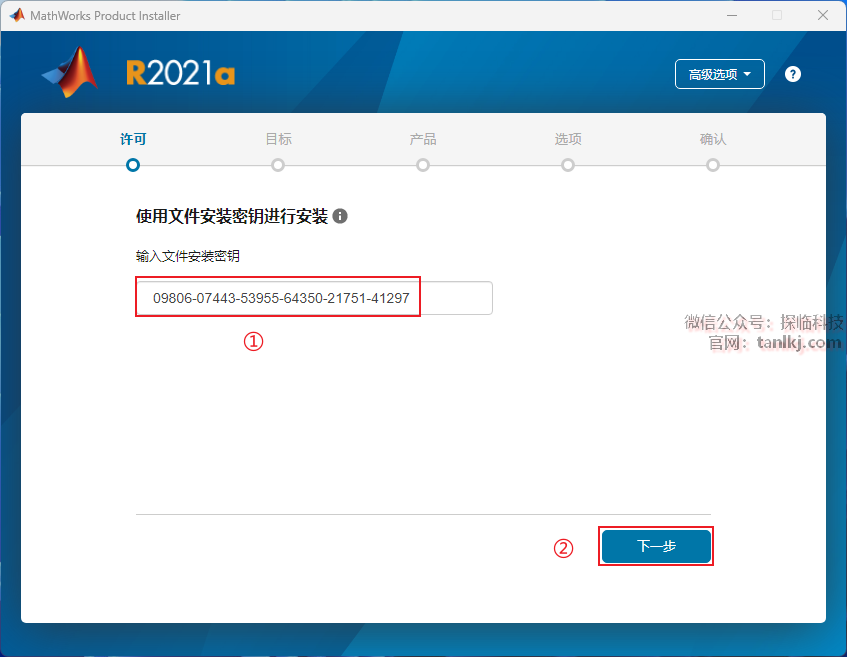Click the help question mark icon
Screen dimensions: 847x657
click(x=792, y=74)
